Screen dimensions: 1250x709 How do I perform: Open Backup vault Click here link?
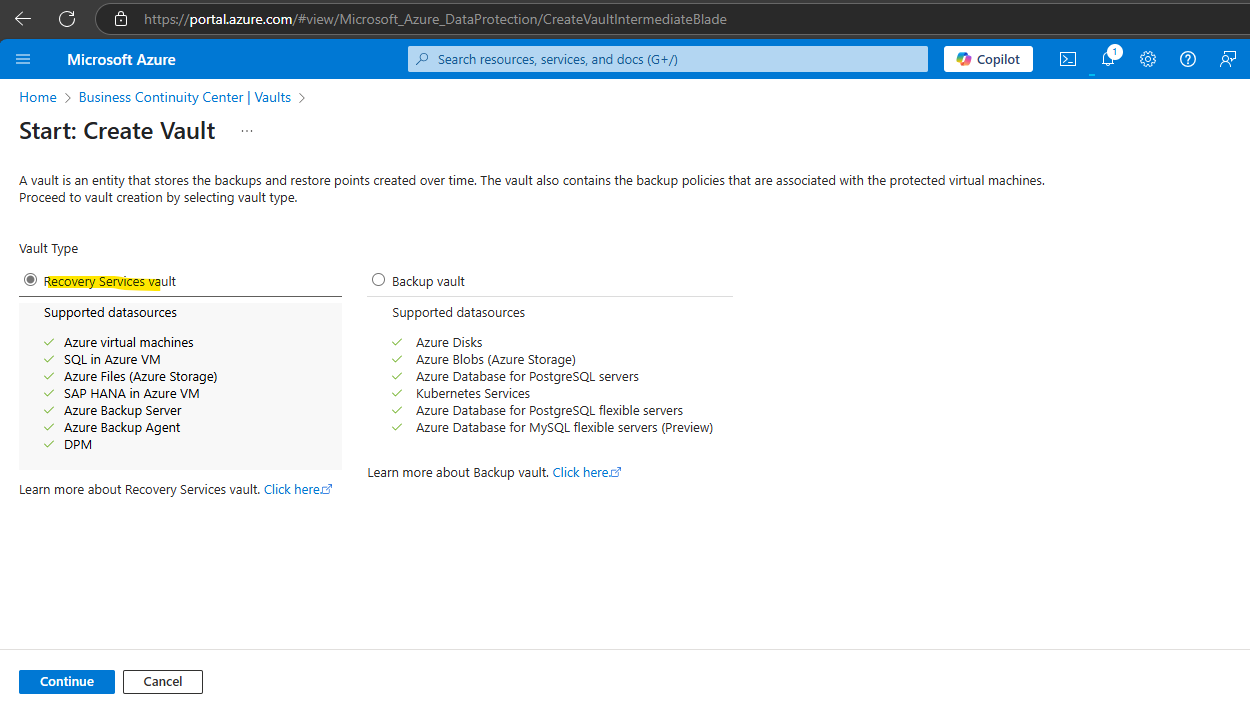587,472
